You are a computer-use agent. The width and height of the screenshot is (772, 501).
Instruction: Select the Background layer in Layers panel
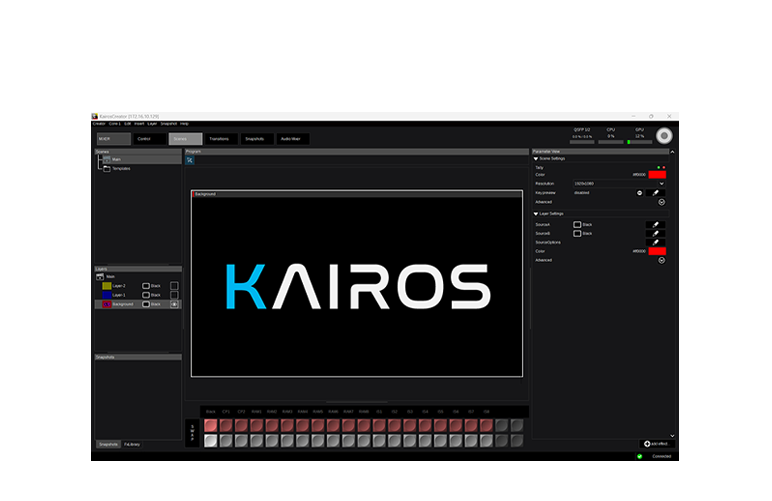[121, 304]
